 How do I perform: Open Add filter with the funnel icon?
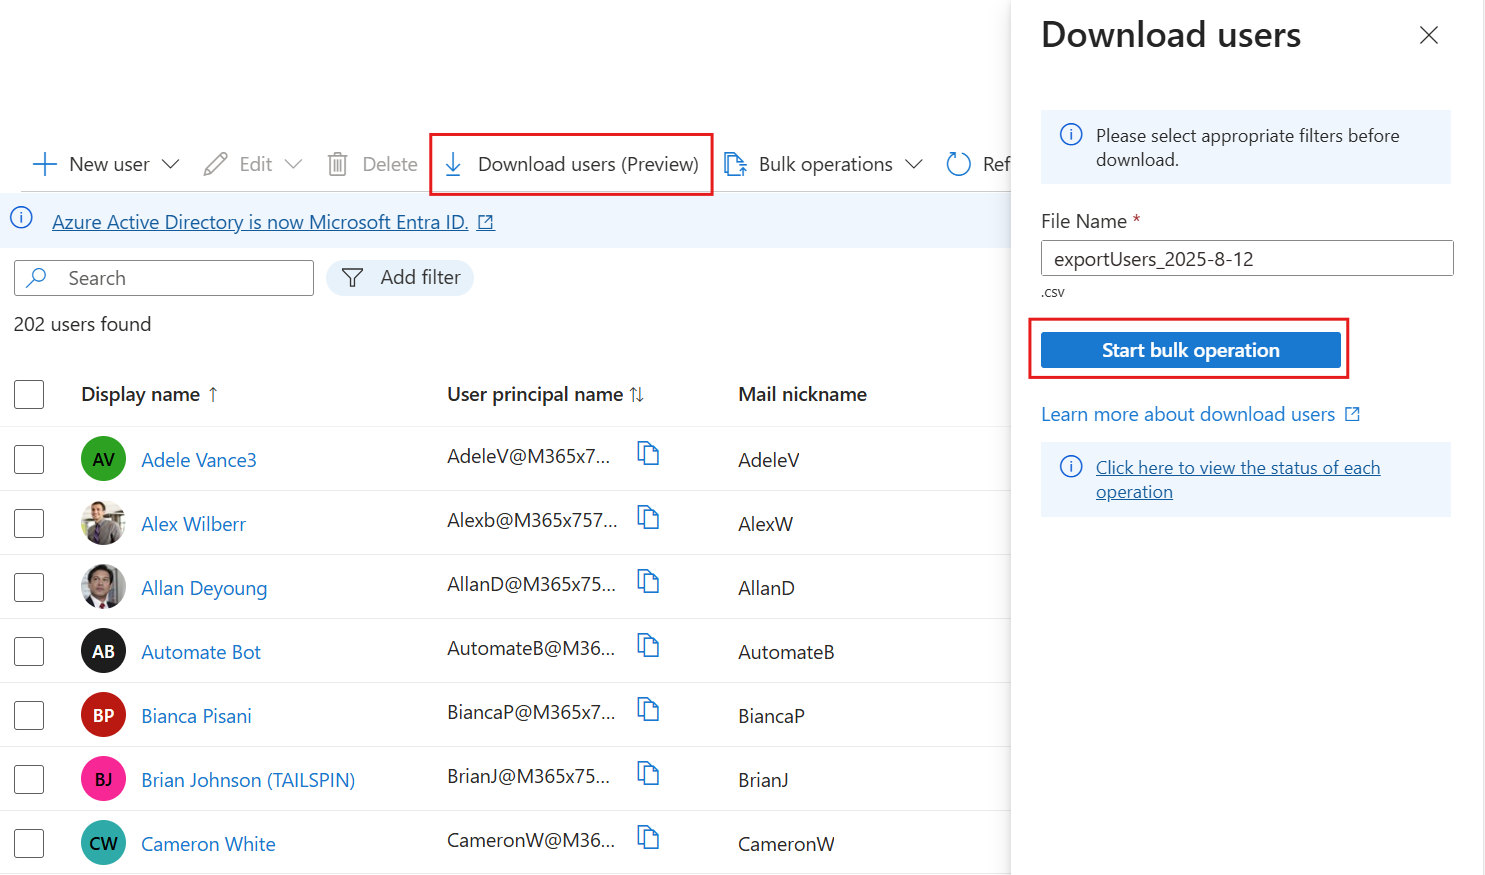(352, 277)
